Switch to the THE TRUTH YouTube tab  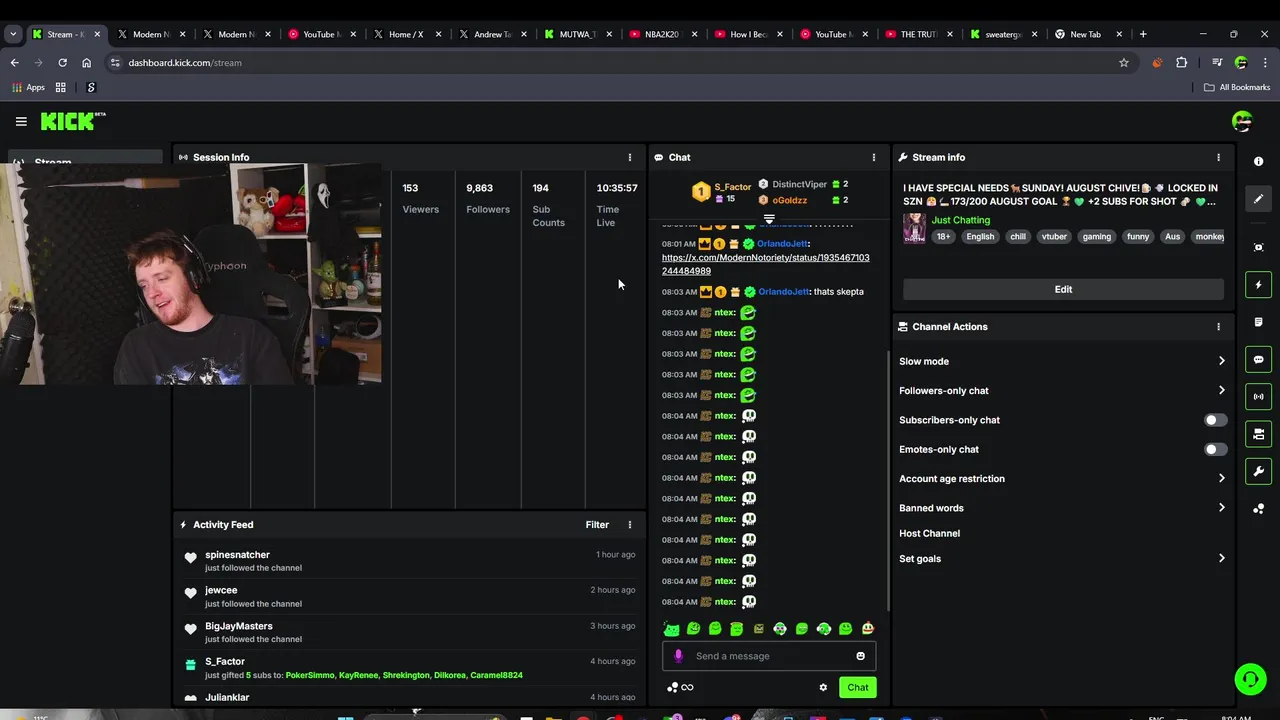point(917,34)
